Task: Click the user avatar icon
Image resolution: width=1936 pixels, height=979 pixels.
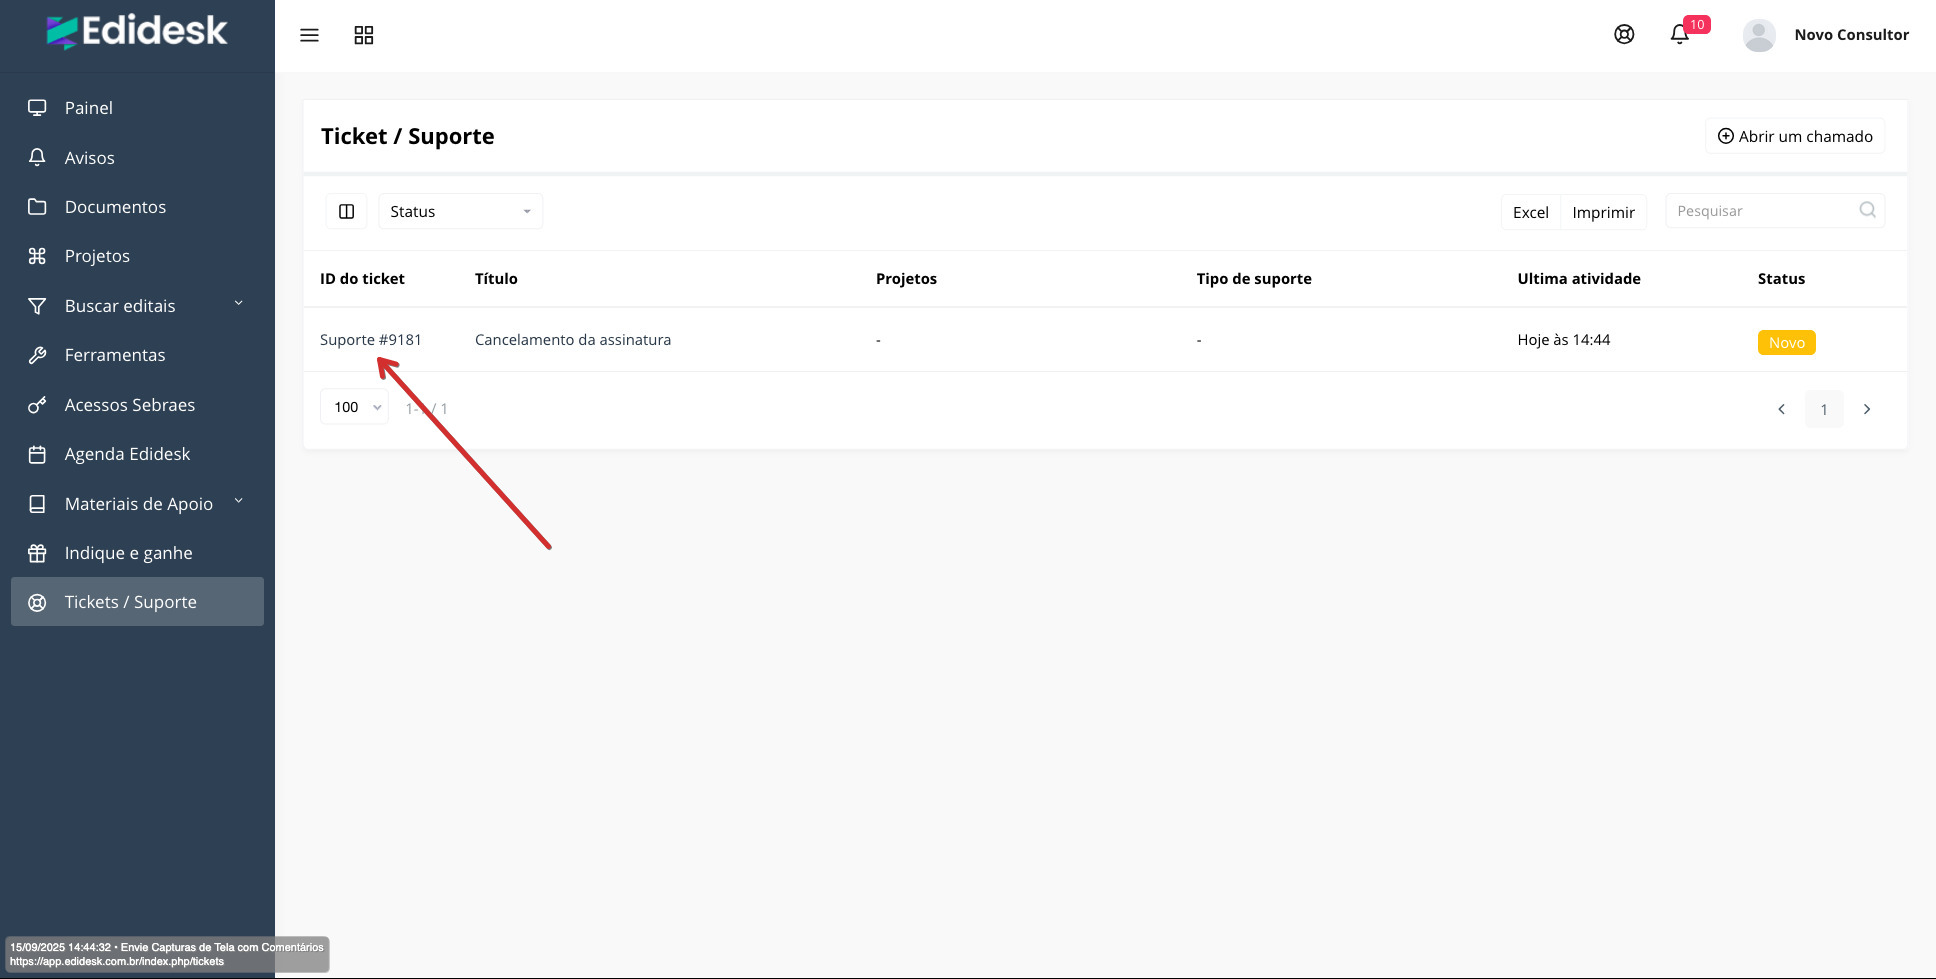Action: [x=1758, y=35]
